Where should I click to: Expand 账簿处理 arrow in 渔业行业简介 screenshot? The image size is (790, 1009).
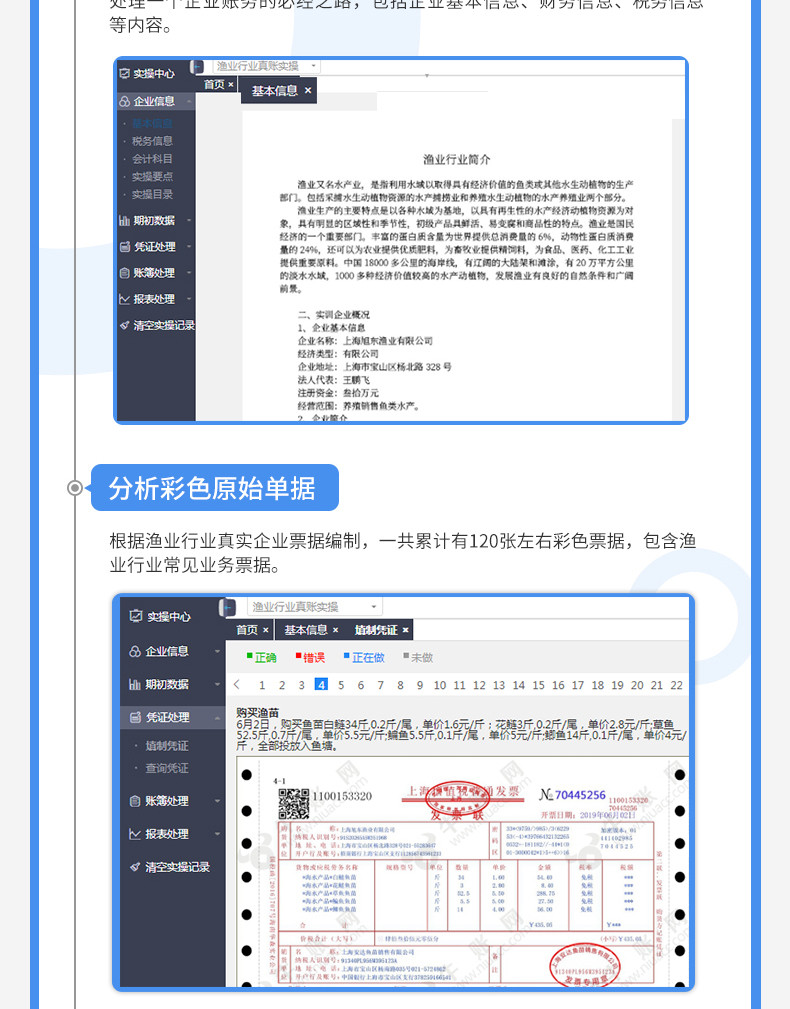(189, 273)
